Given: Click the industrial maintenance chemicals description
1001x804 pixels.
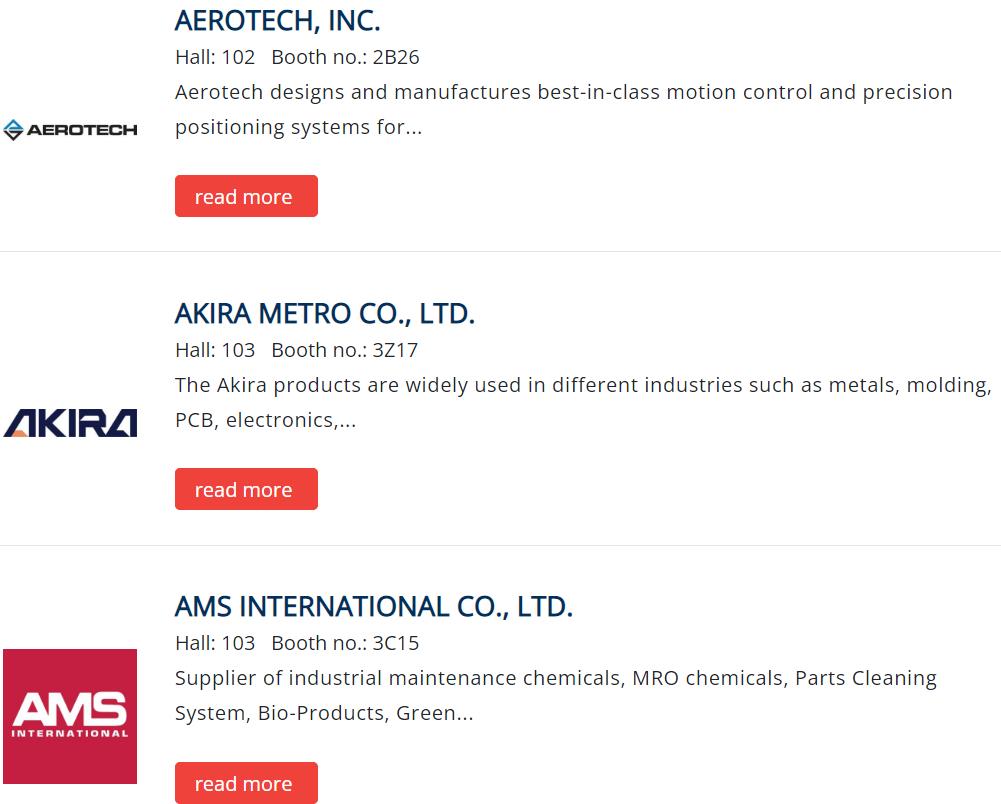Looking at the screenshot, I should (x=556, y=696).
